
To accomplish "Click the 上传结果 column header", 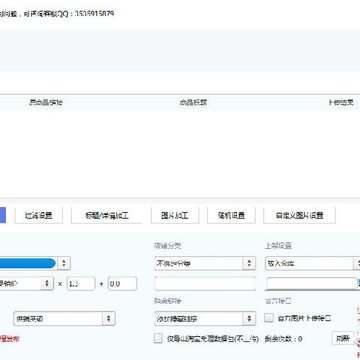I will click(x=340, y=102).
